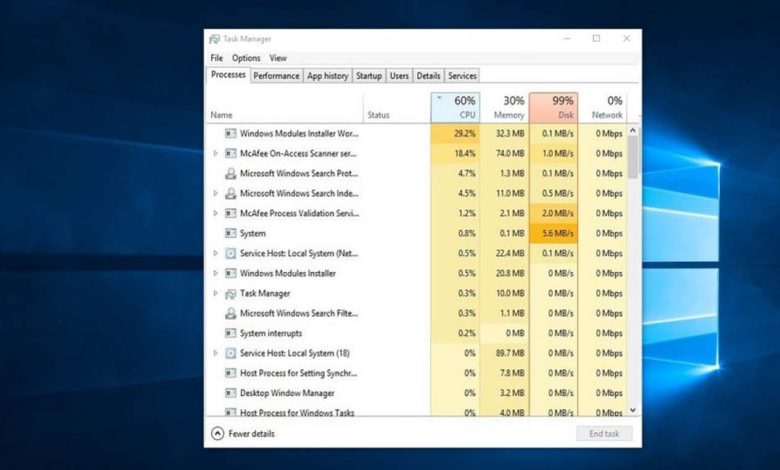This screenshot has height=470, width=780.
Task: Select the System interrupts row text
Action: pos(271,333)
